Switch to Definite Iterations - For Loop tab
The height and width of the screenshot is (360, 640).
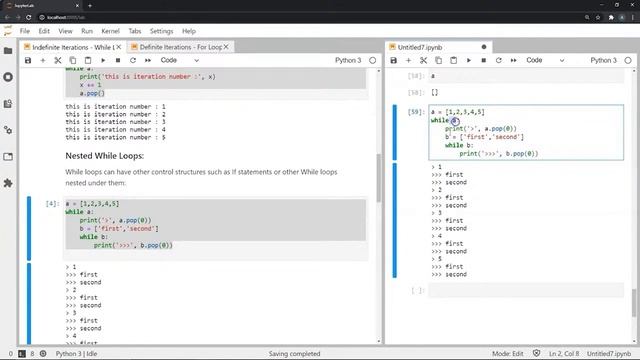coord(180,47)
